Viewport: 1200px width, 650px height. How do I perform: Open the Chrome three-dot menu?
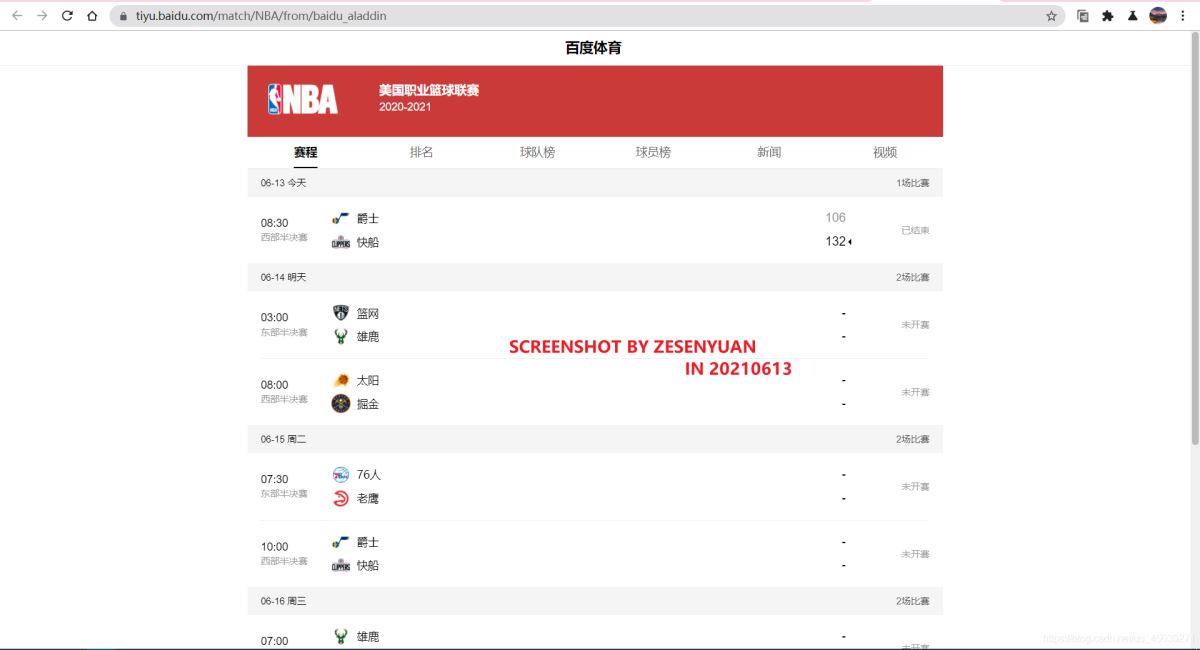point(1183,16)
